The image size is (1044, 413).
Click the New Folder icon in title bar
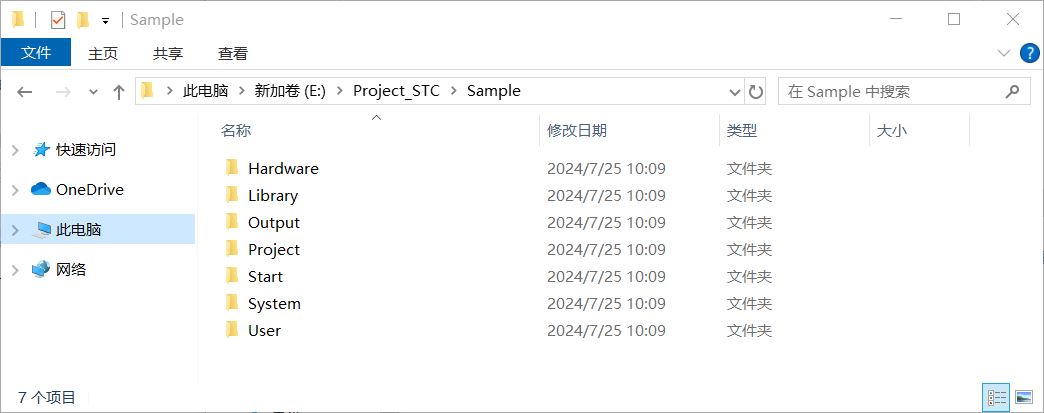(83, 20)
